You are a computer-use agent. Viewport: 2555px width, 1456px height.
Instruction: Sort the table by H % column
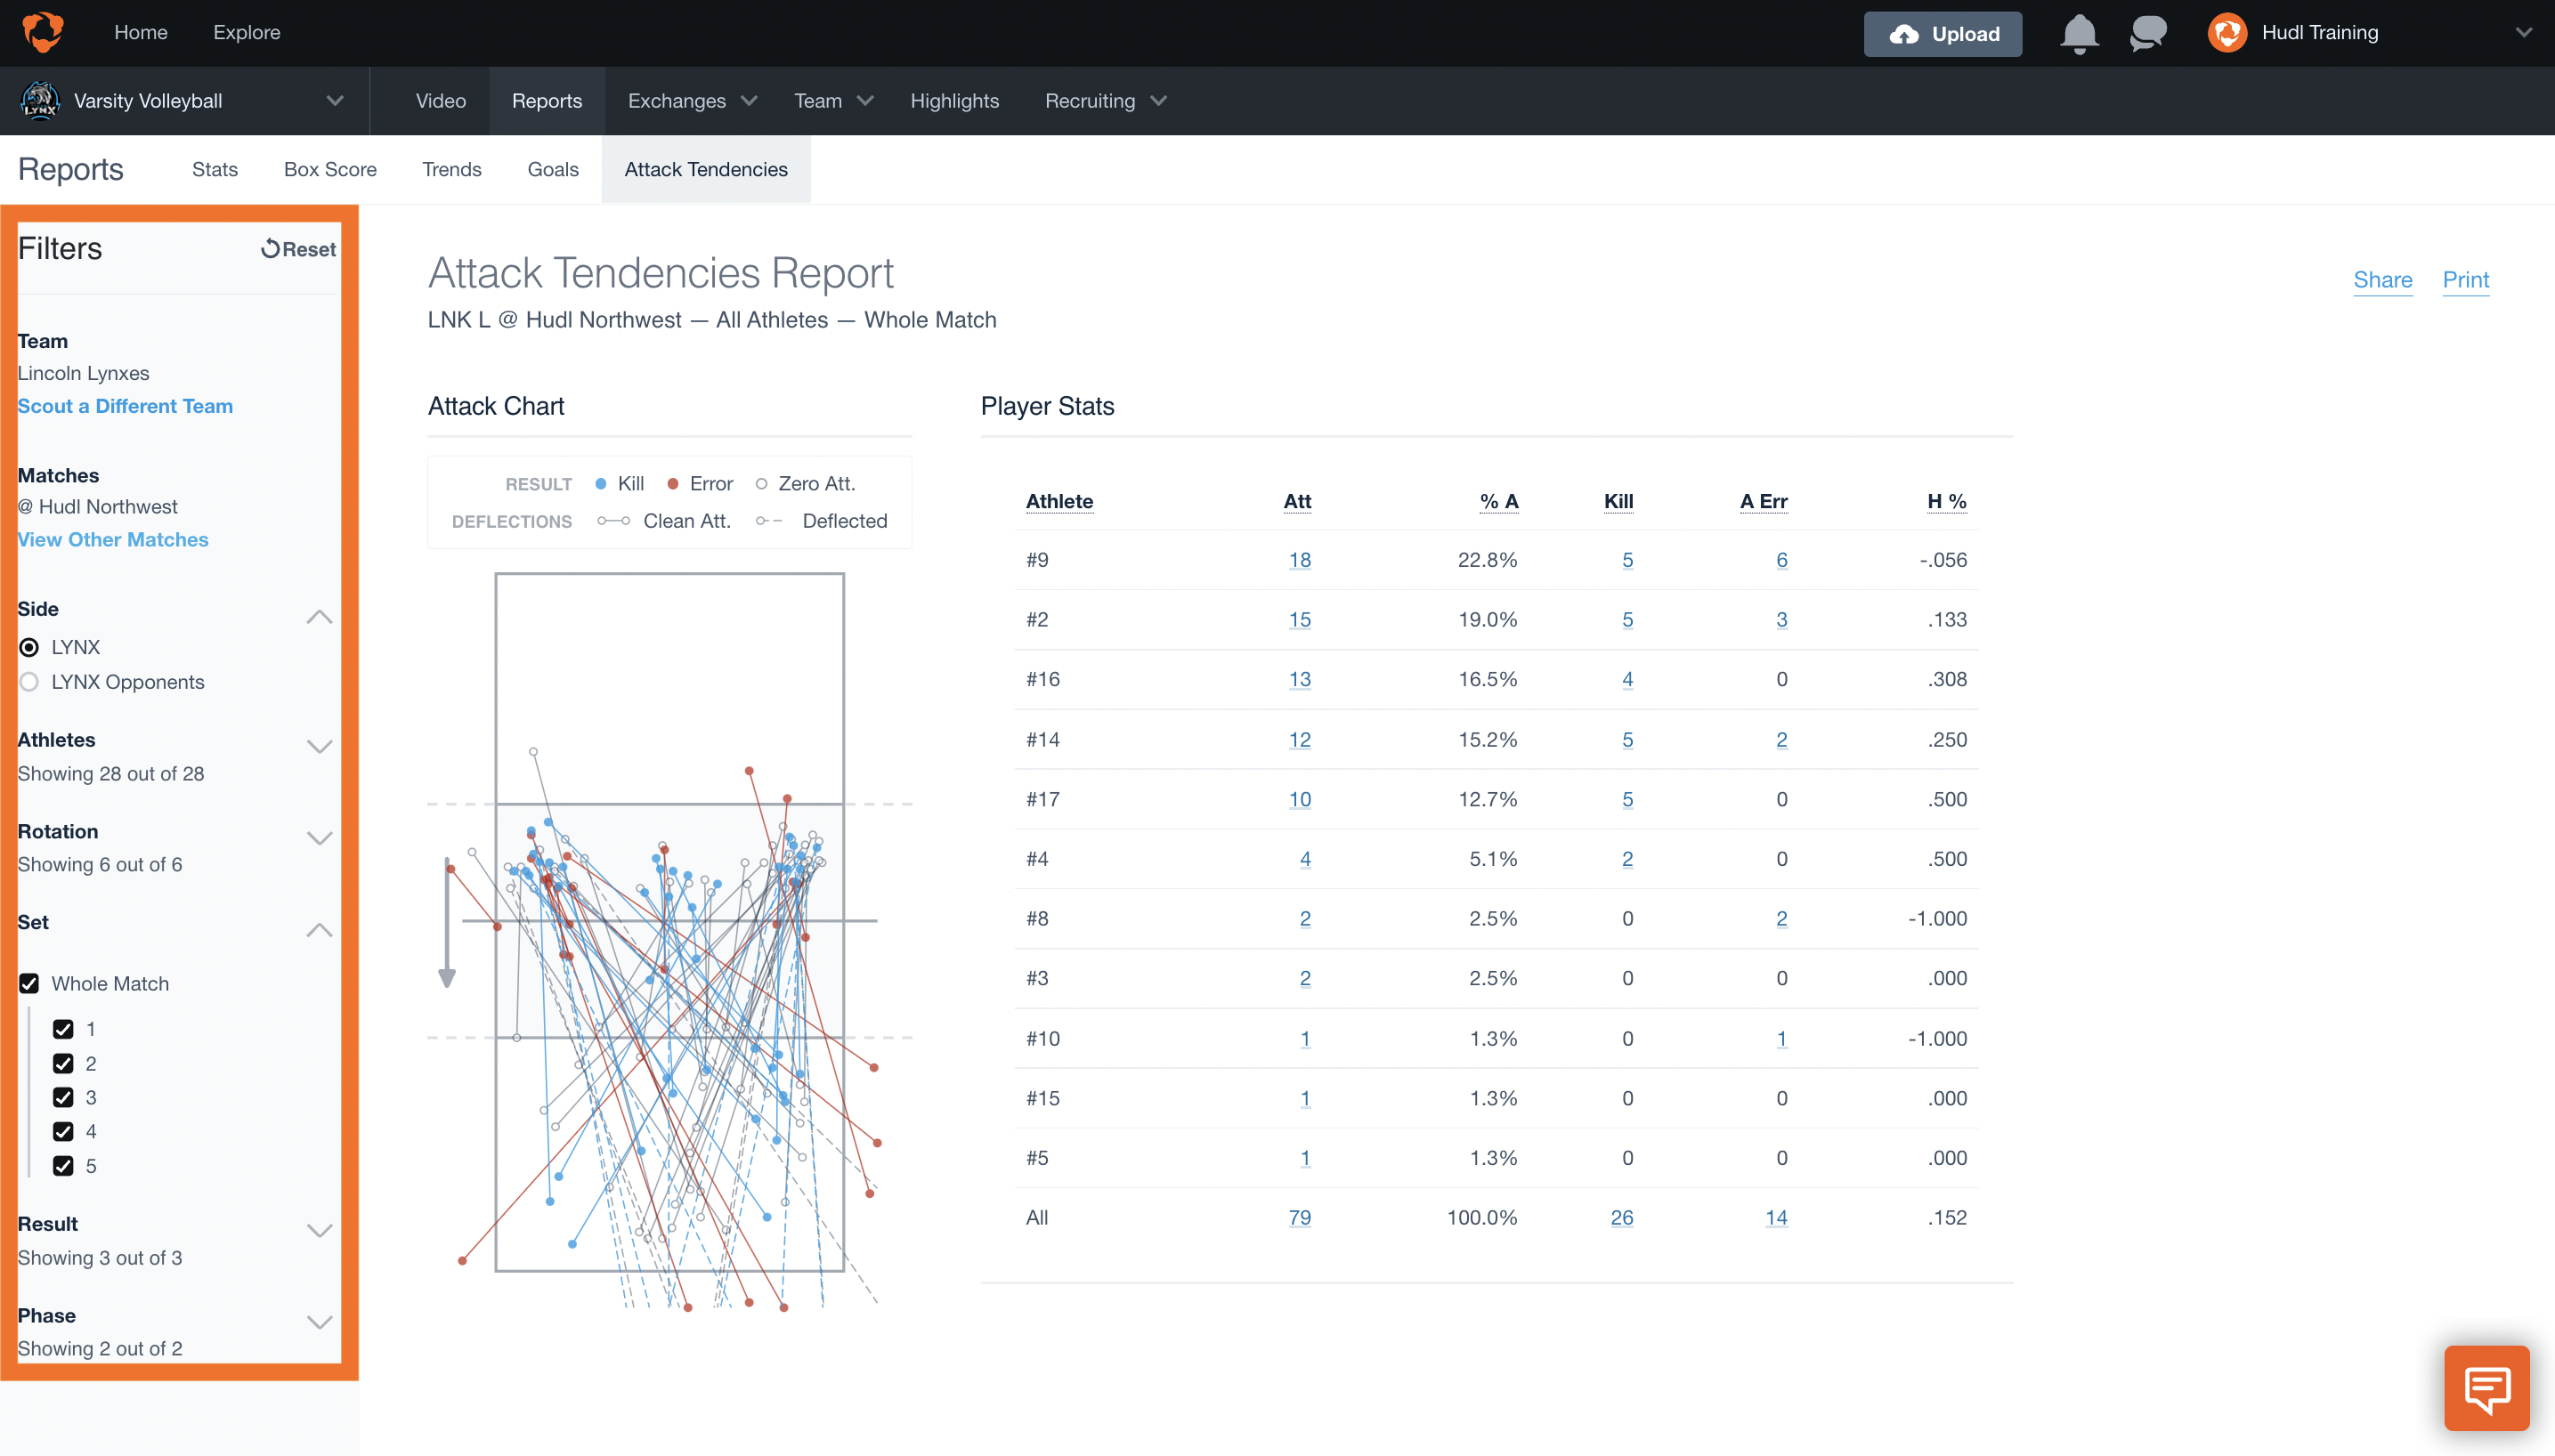click(1946, 501)
